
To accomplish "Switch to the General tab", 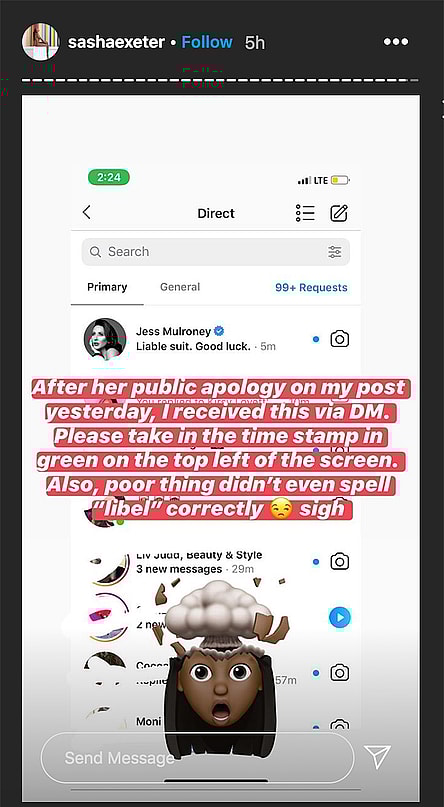I will [180, 287].
